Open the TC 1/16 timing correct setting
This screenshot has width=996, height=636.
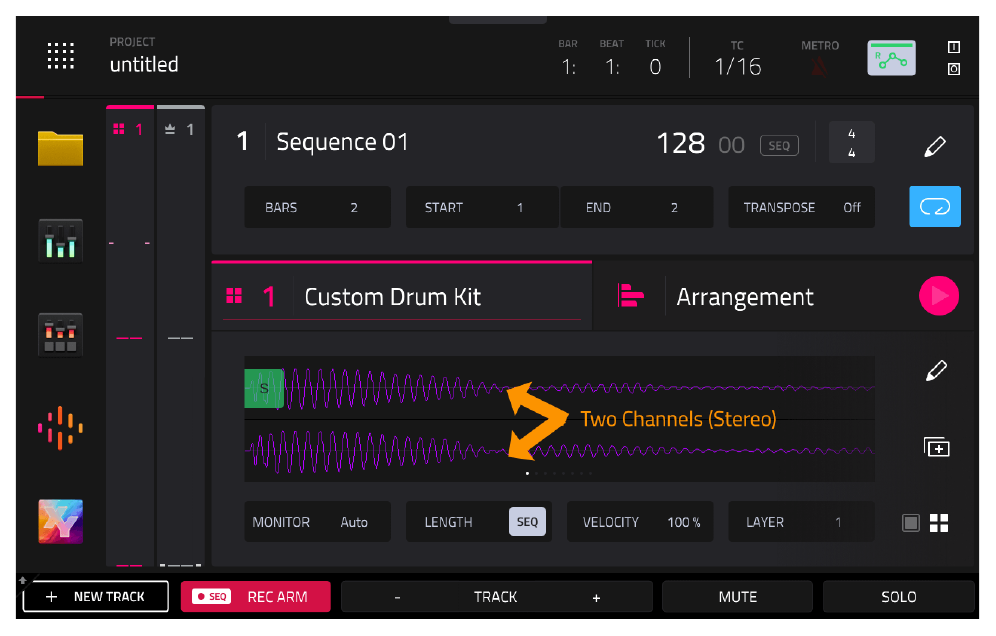737,59
